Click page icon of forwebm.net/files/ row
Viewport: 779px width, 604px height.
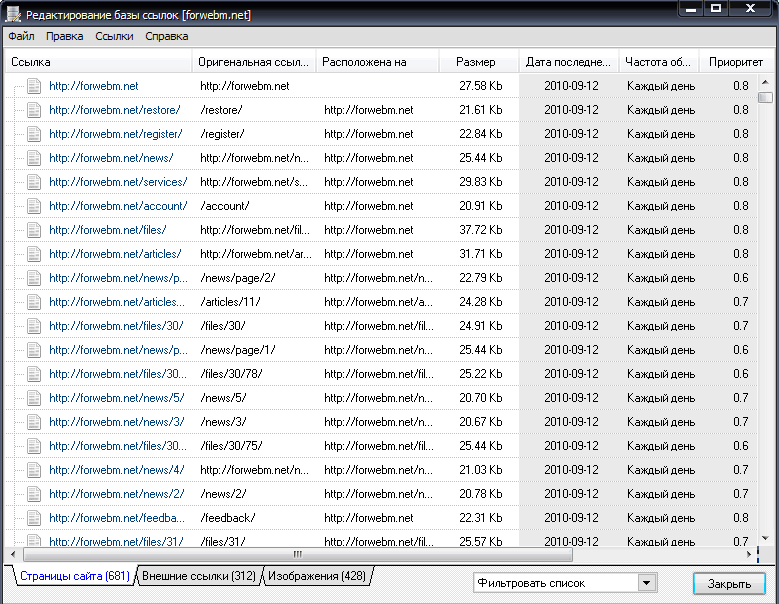point(34,230)
